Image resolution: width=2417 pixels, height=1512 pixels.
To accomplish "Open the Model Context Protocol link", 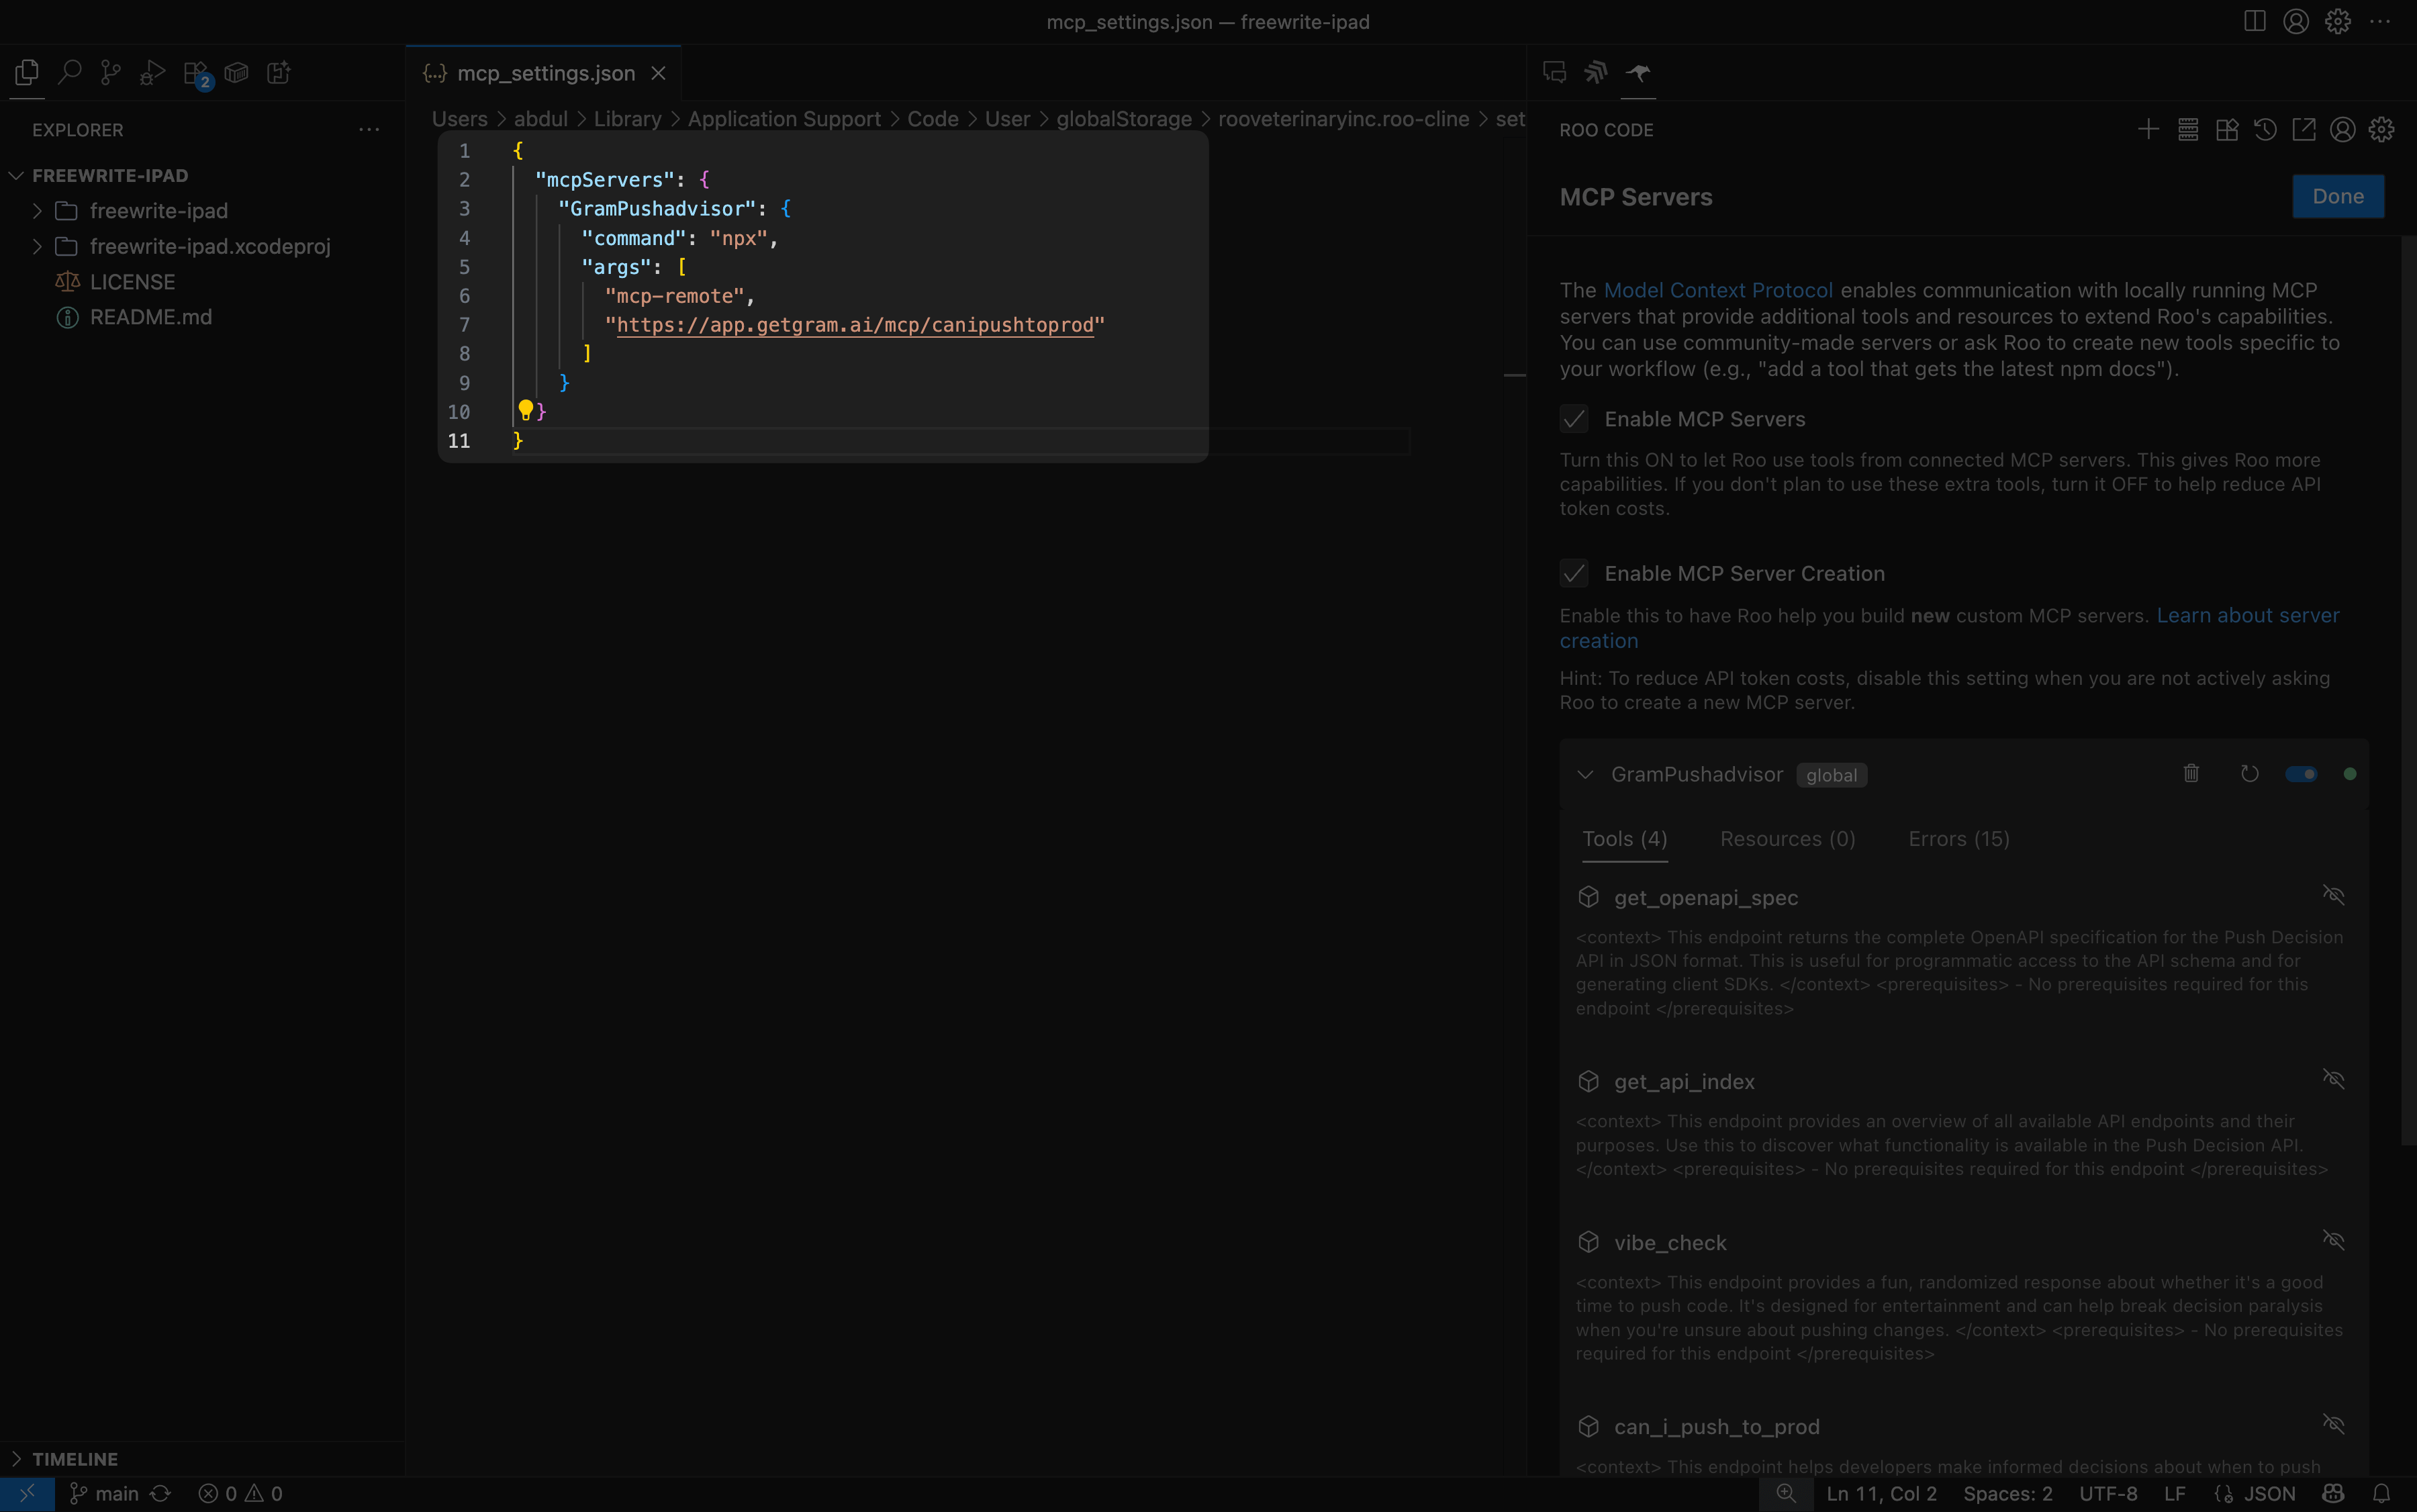I will [1718, 290].
